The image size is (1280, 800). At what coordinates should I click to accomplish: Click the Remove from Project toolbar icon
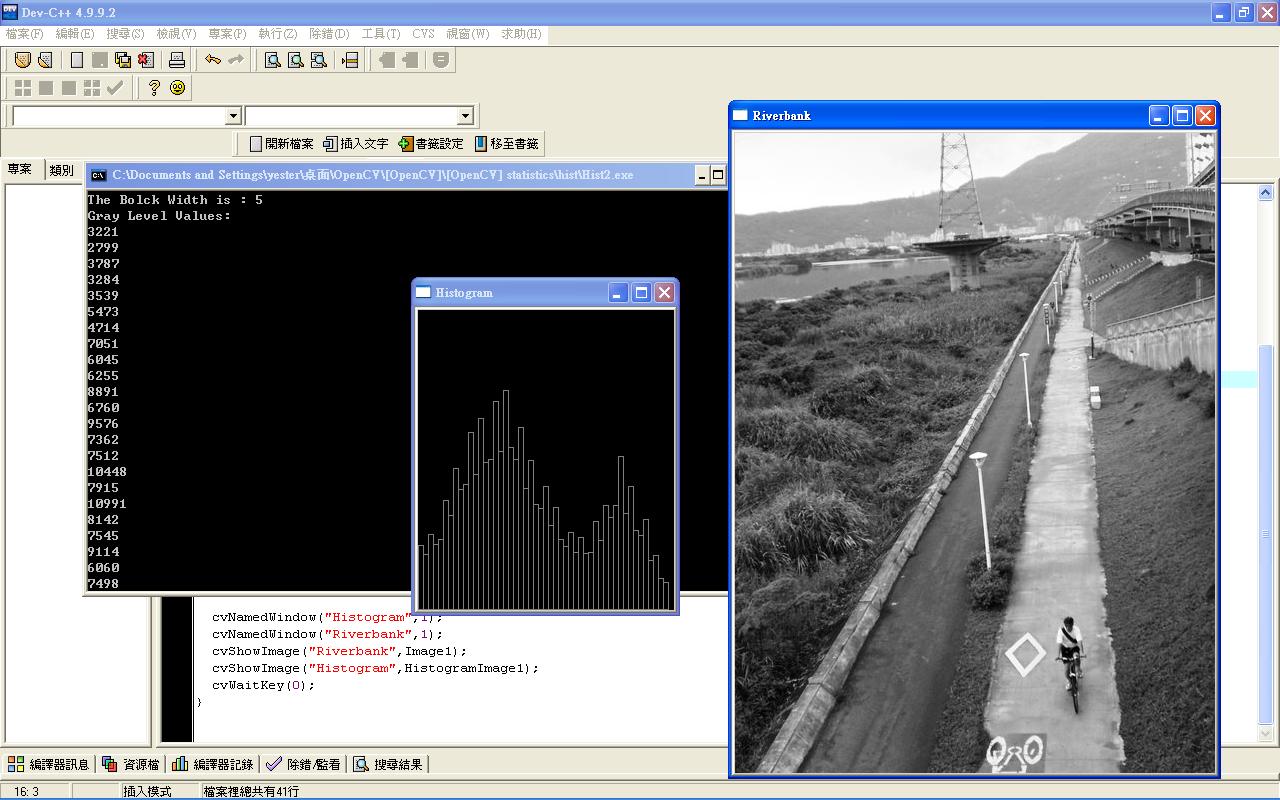click(x=410, y=60)
